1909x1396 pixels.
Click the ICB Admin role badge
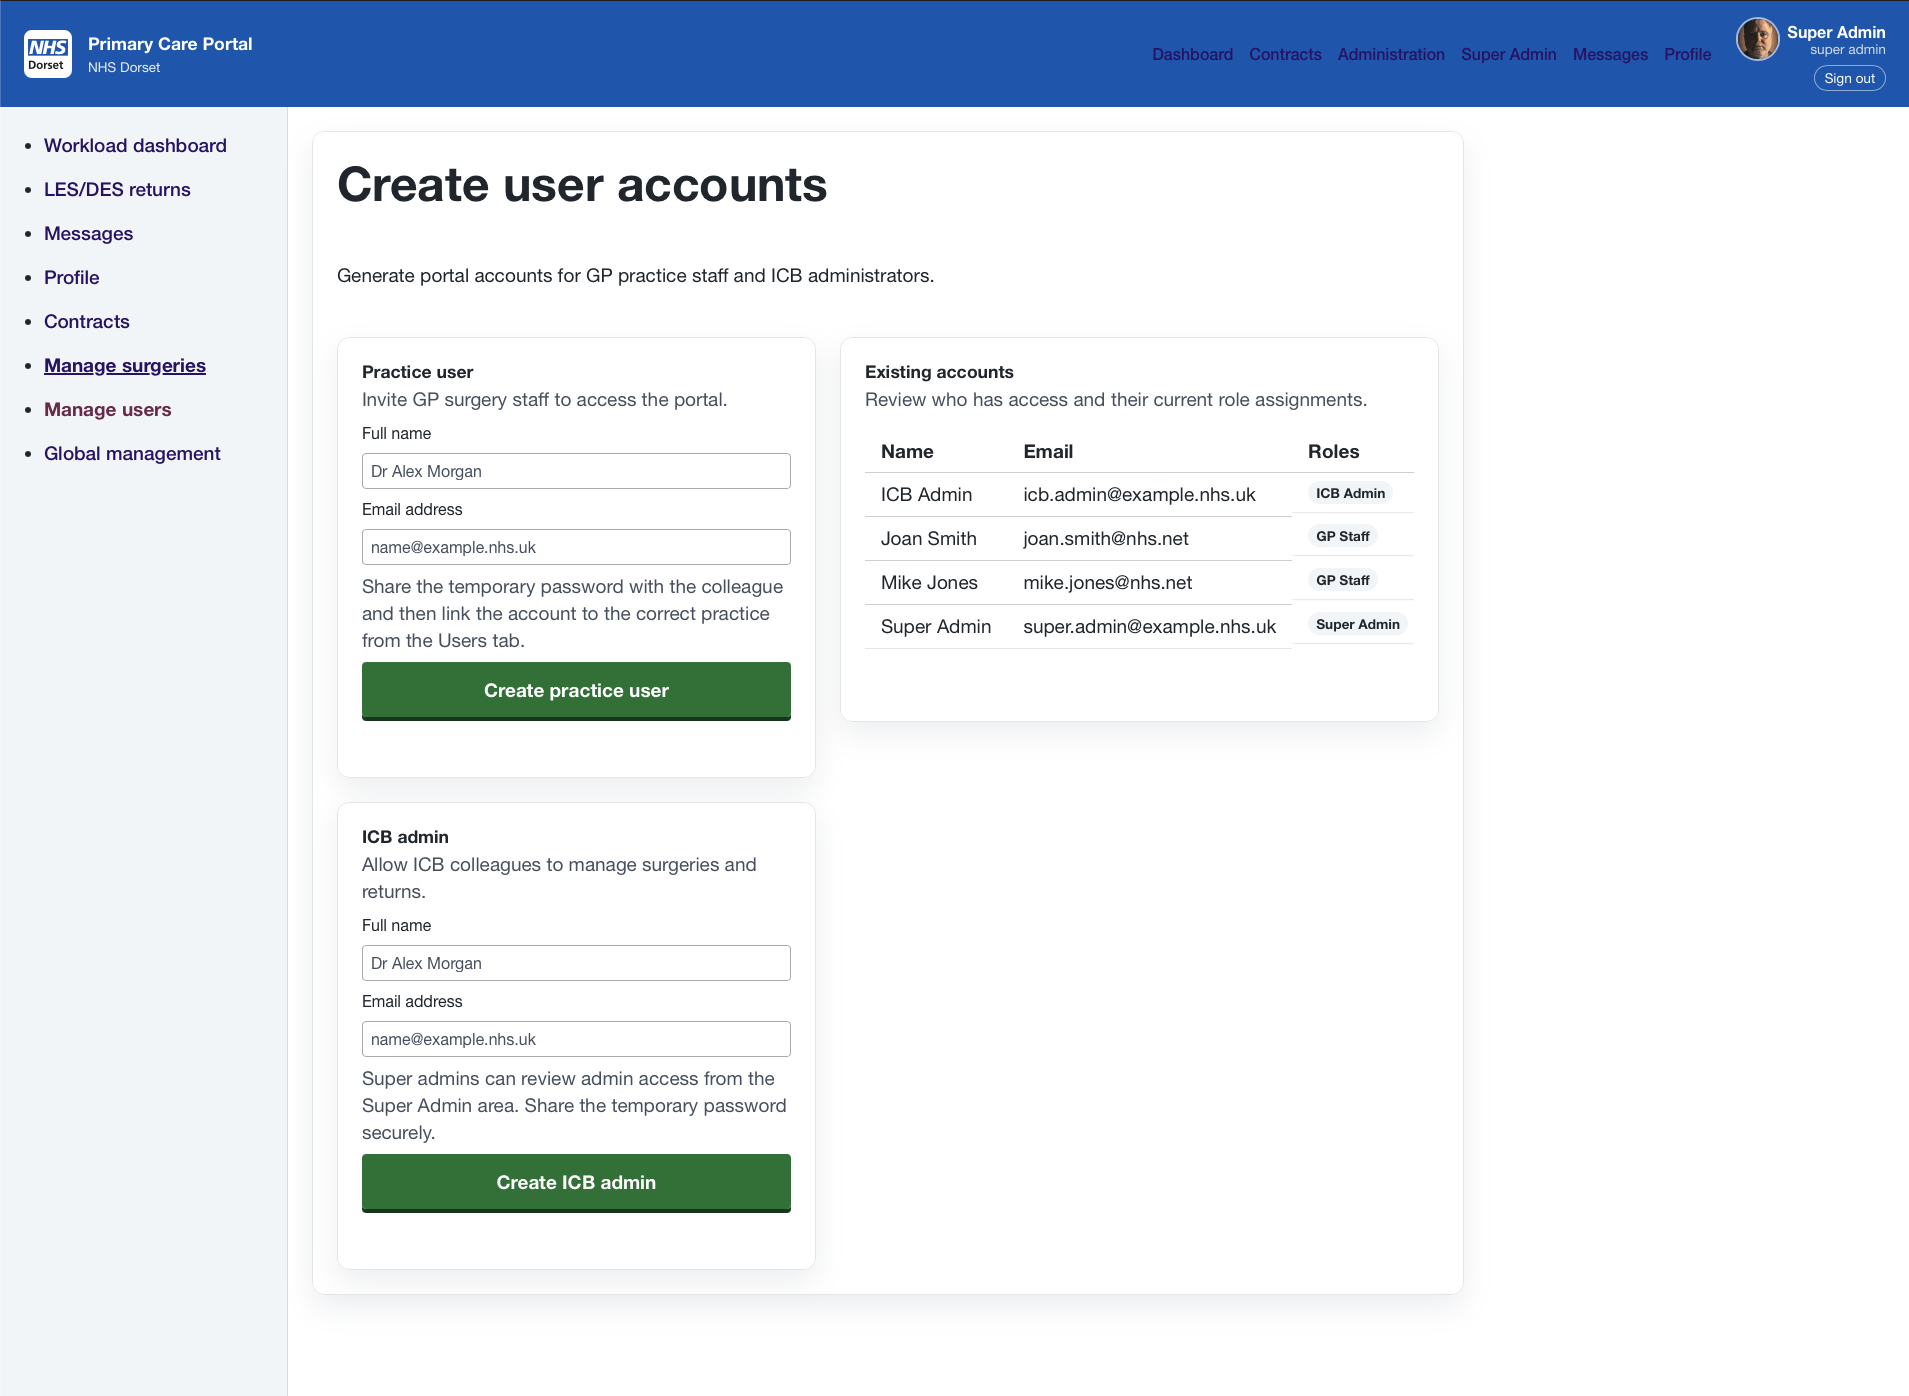click(x=1350, y=493)
